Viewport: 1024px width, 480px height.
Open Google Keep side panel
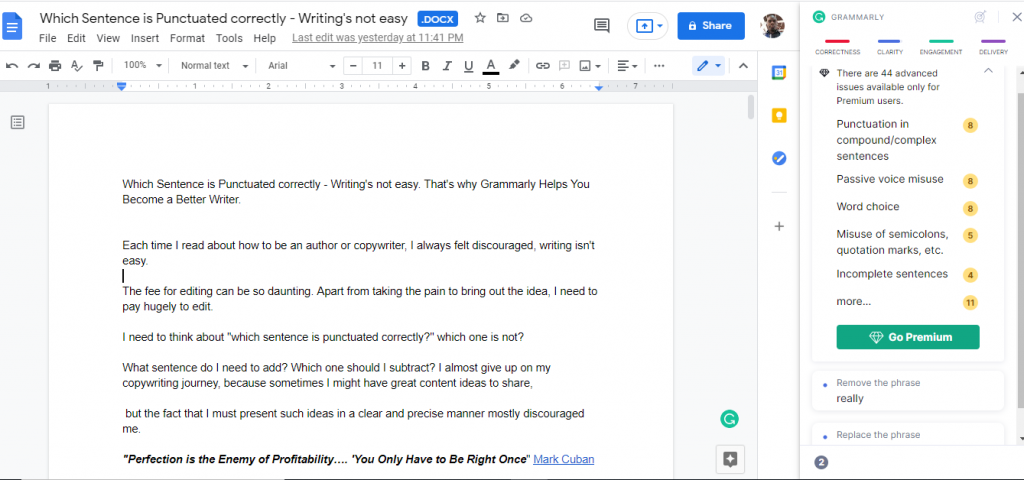778,116
